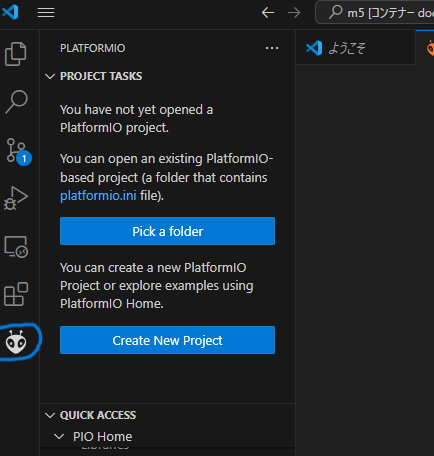434x456 pixels.
Task: Click the VS Code logo in the title bar
Action: click(x=10, y=12)
